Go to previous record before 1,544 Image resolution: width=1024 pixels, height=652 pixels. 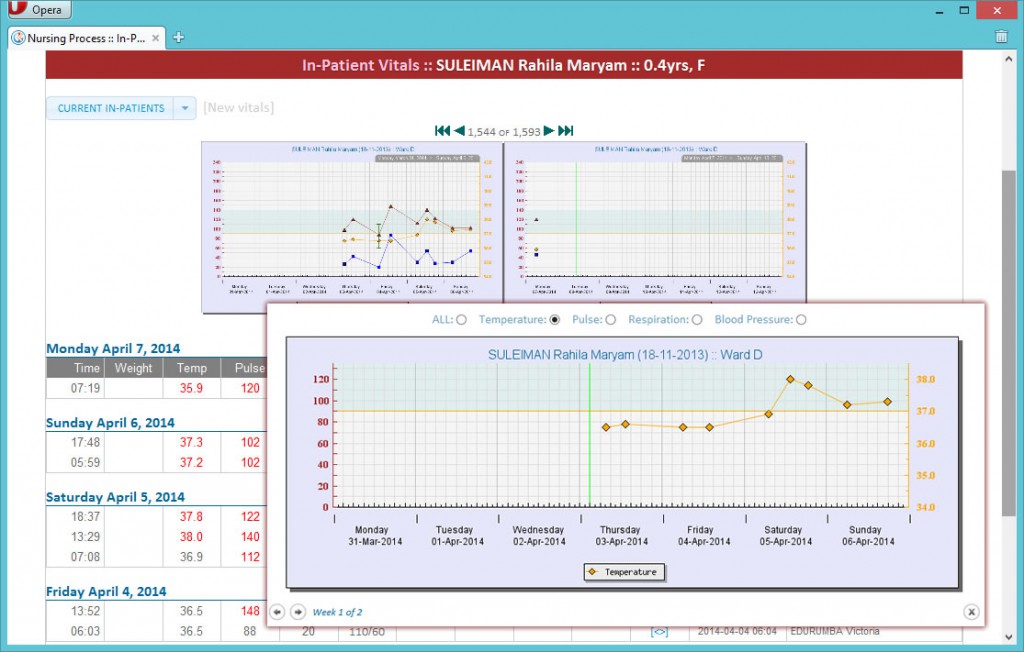click(459, 130)
